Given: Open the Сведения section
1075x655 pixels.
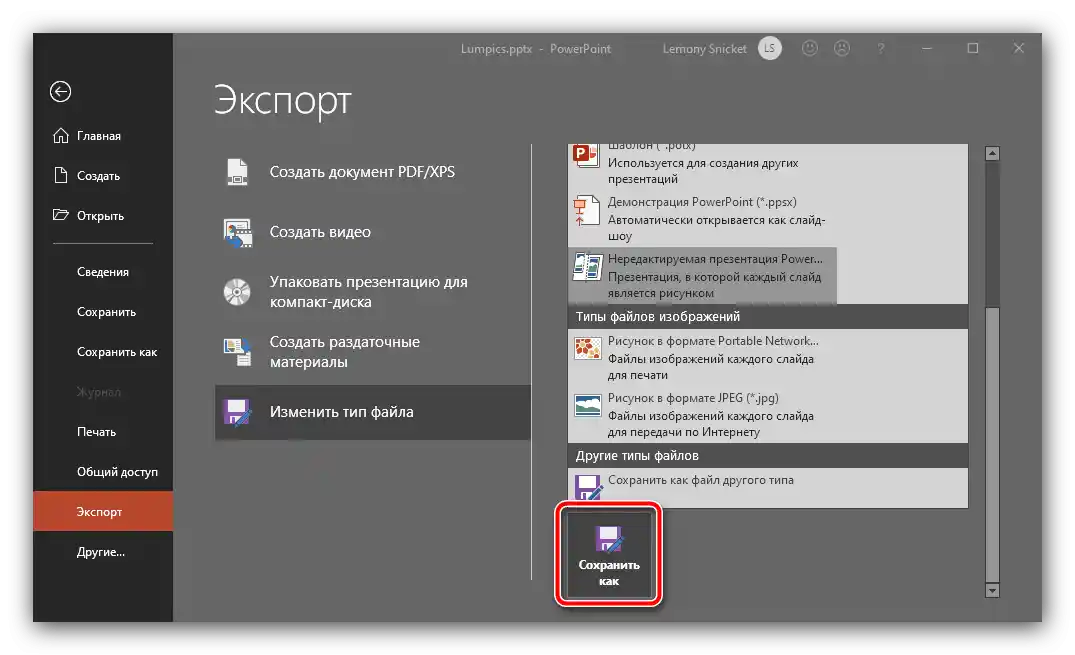Looking at the screenshot, I should pyautogui.click(x=103, y=272).
